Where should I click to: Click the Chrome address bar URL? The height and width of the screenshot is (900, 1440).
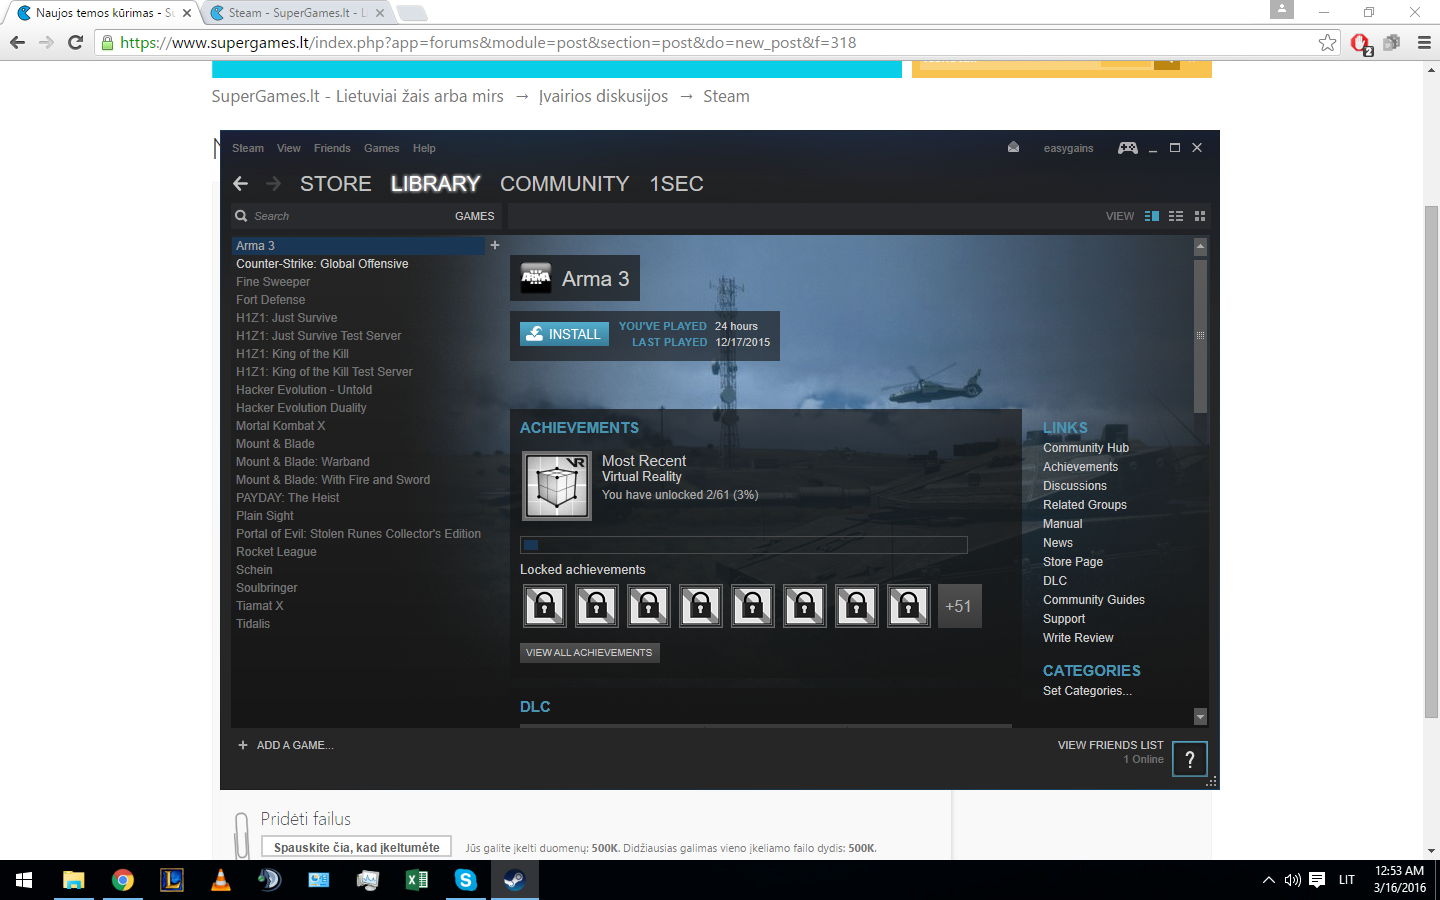488,42
